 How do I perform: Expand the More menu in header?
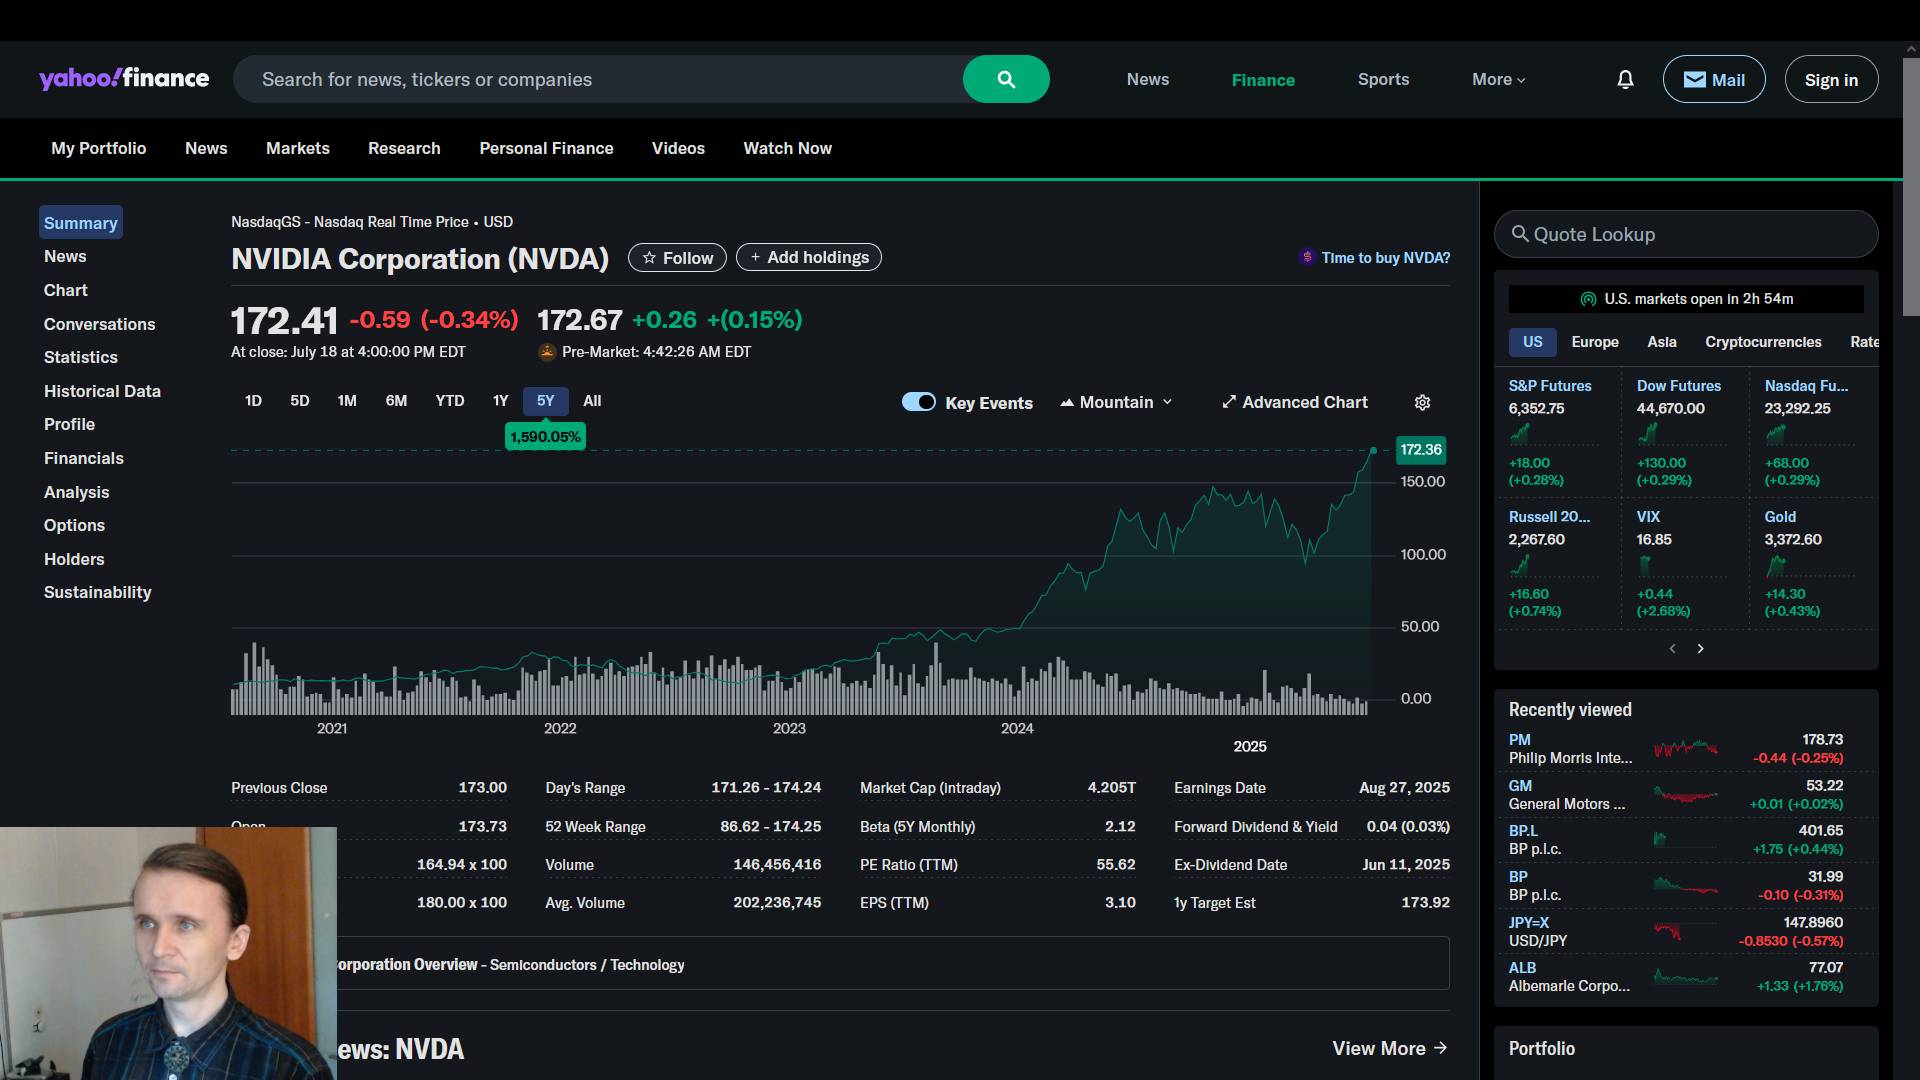click(1498, 79)
